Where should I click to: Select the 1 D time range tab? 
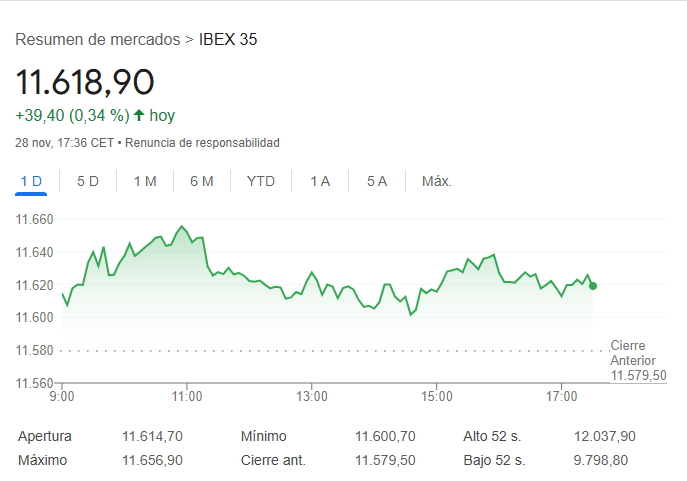(31, 181)
